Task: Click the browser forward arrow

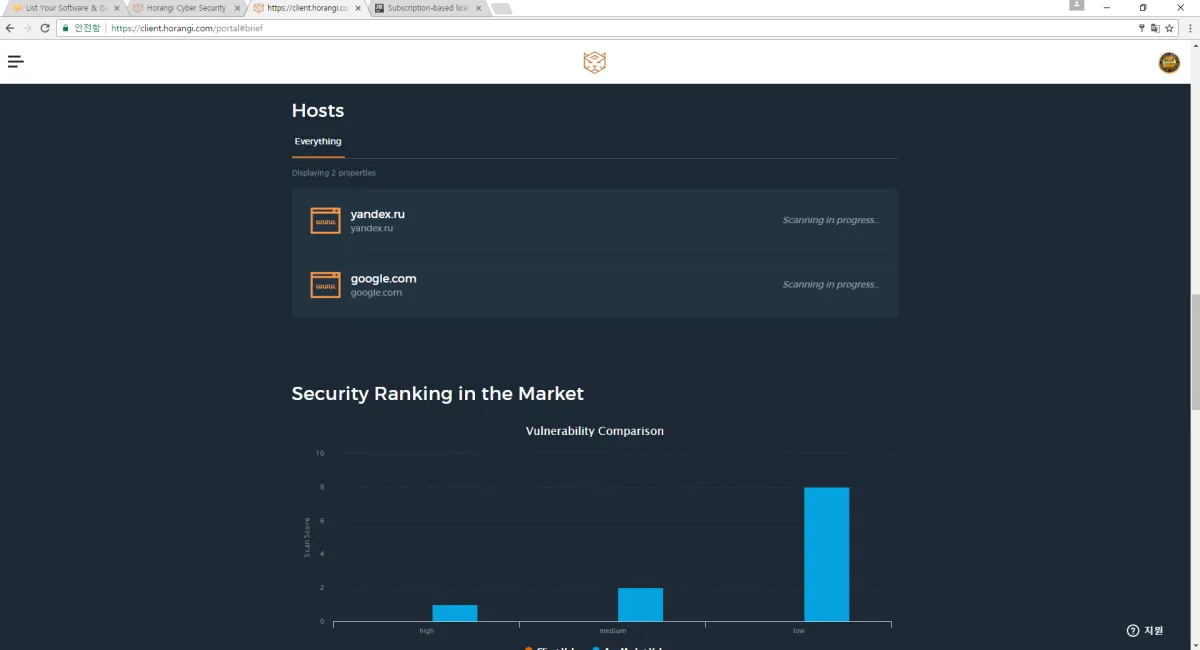Action: point(27,28)
